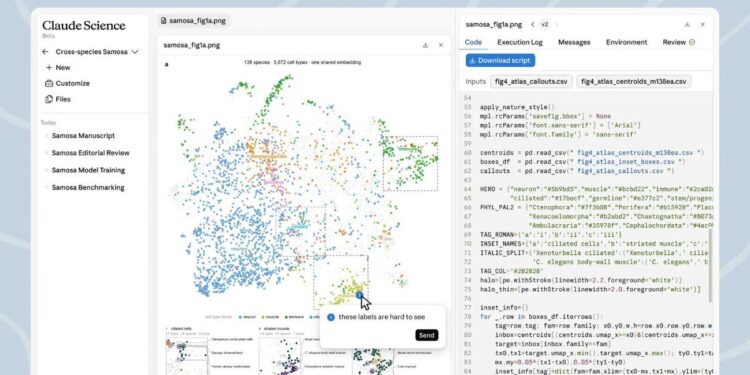Switch to the Execution Log tab
This screenshot has height=375, width=750.
click(x=519, y=42)
